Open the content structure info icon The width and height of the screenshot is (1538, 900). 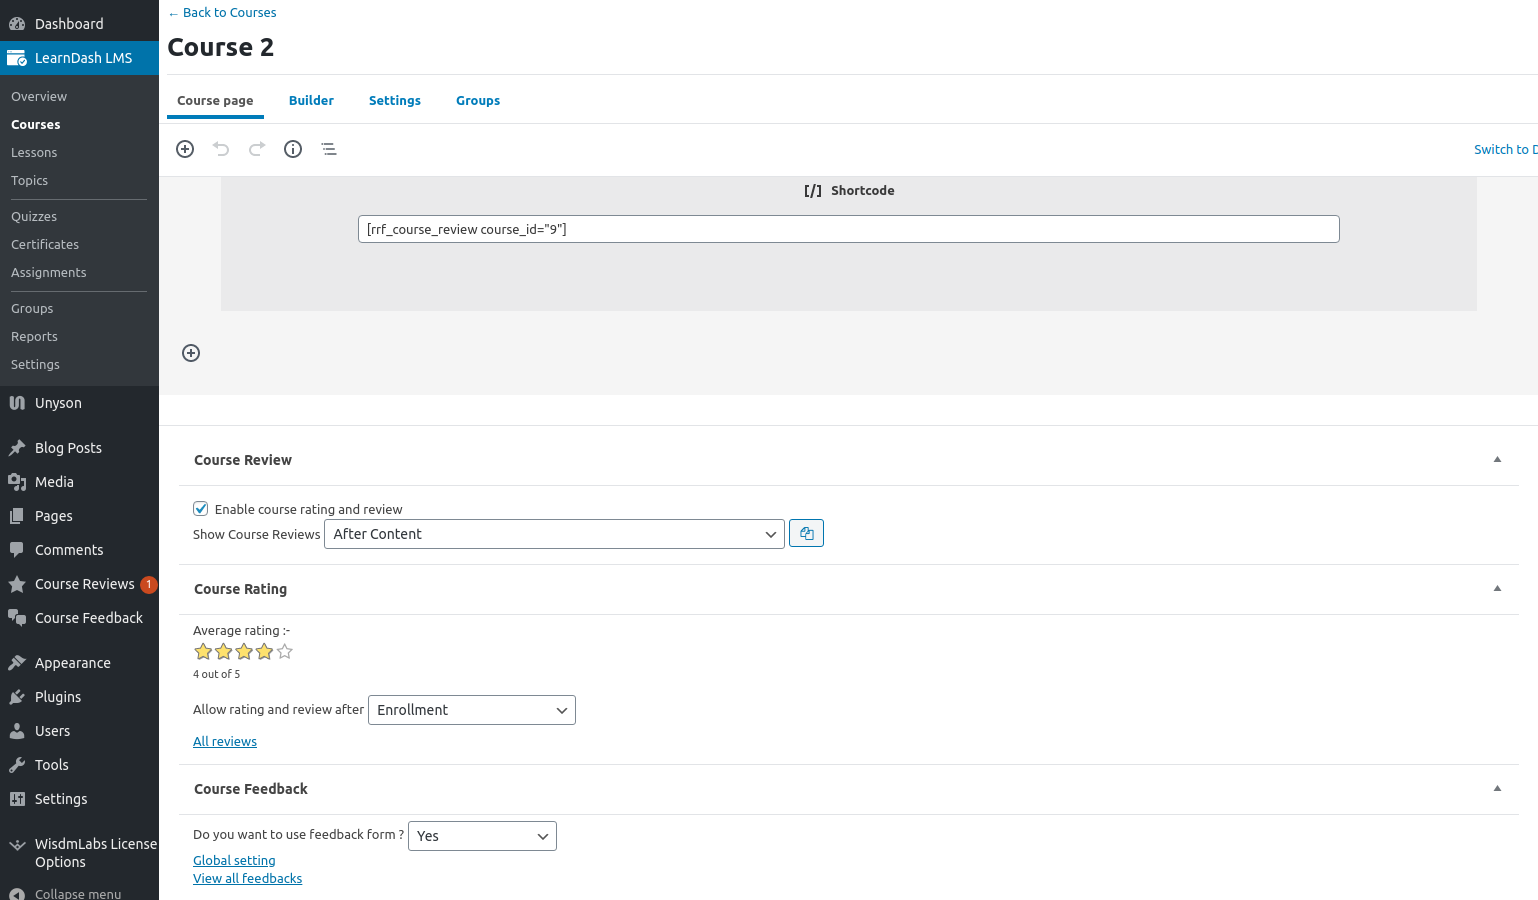tap(293, 149)
